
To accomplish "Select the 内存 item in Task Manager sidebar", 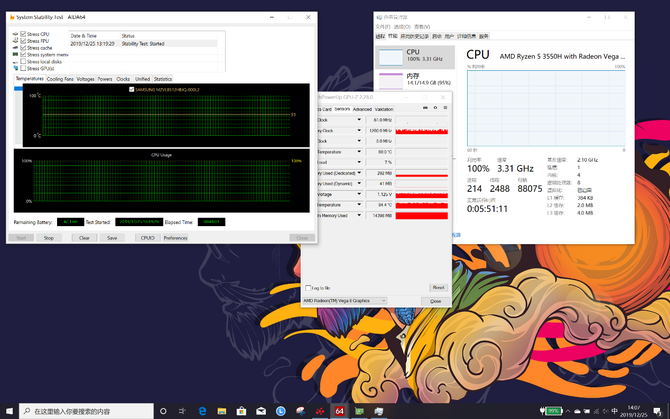I will pos(414,80).
